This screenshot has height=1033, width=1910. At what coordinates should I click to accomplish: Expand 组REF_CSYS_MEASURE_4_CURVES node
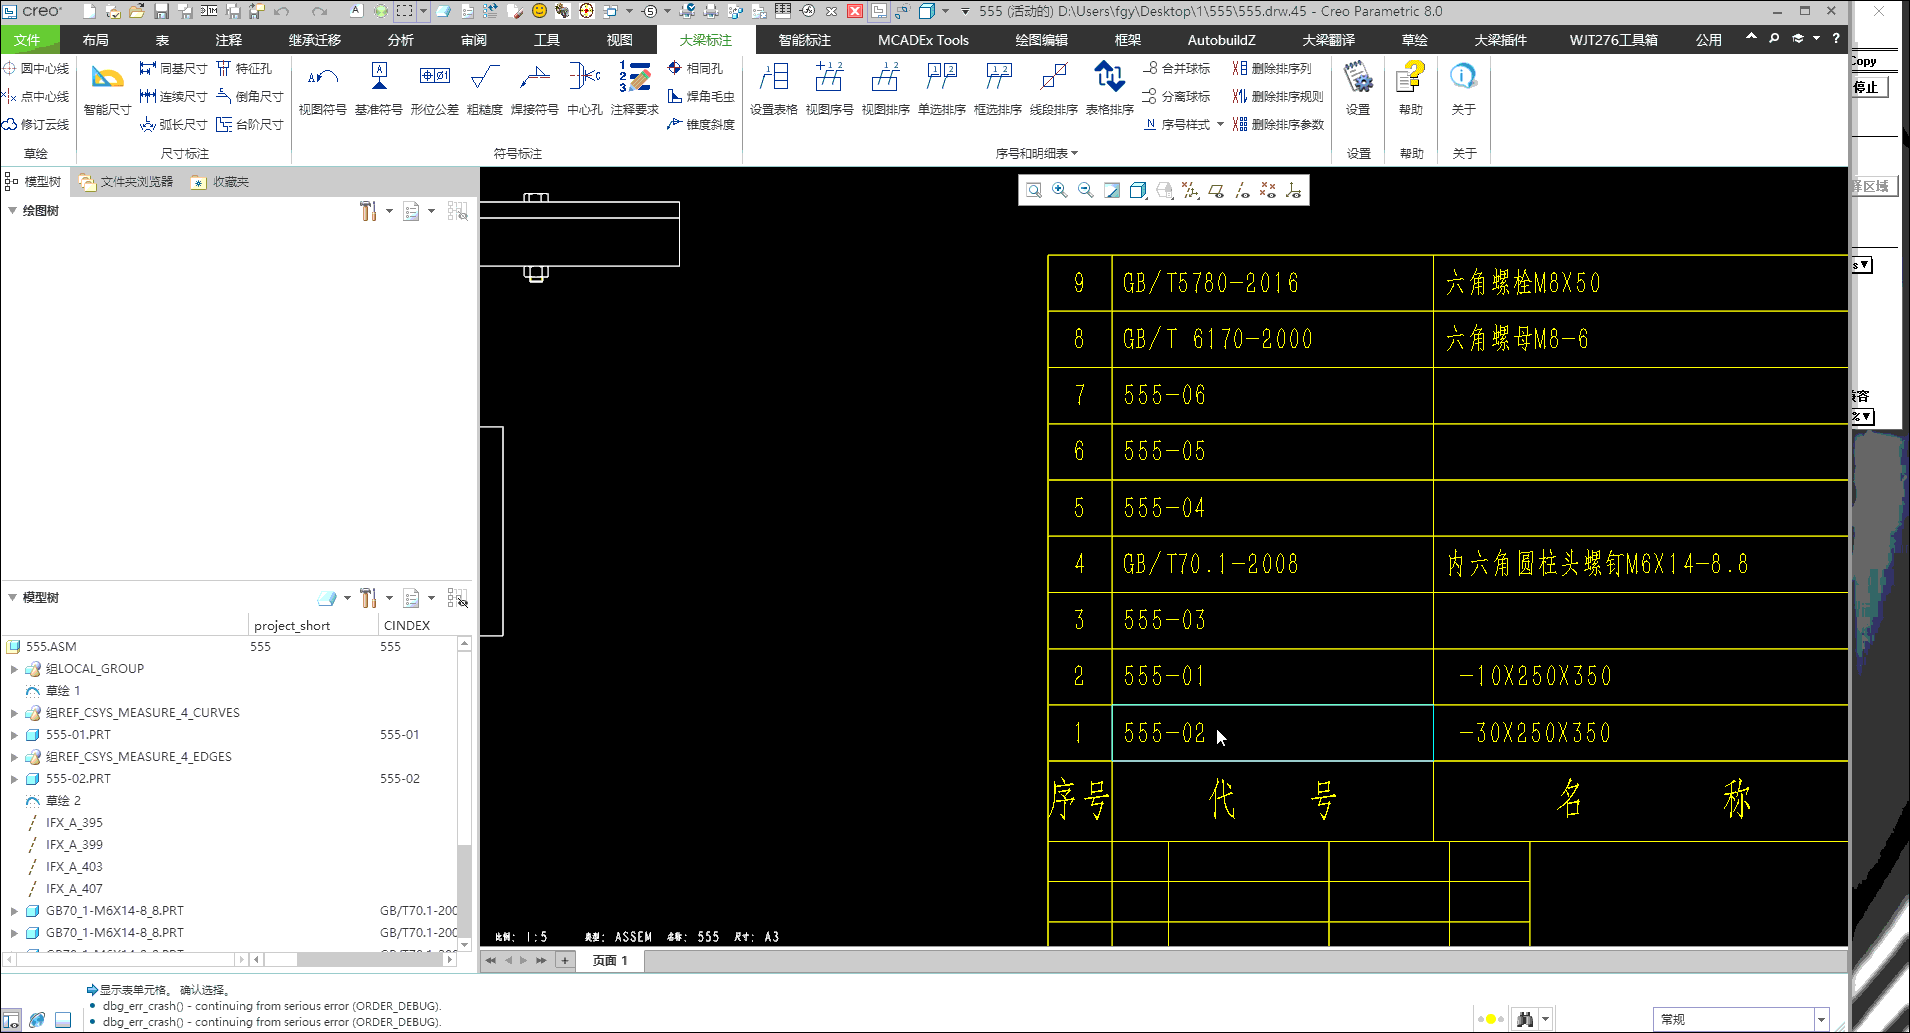click(14, 713)
